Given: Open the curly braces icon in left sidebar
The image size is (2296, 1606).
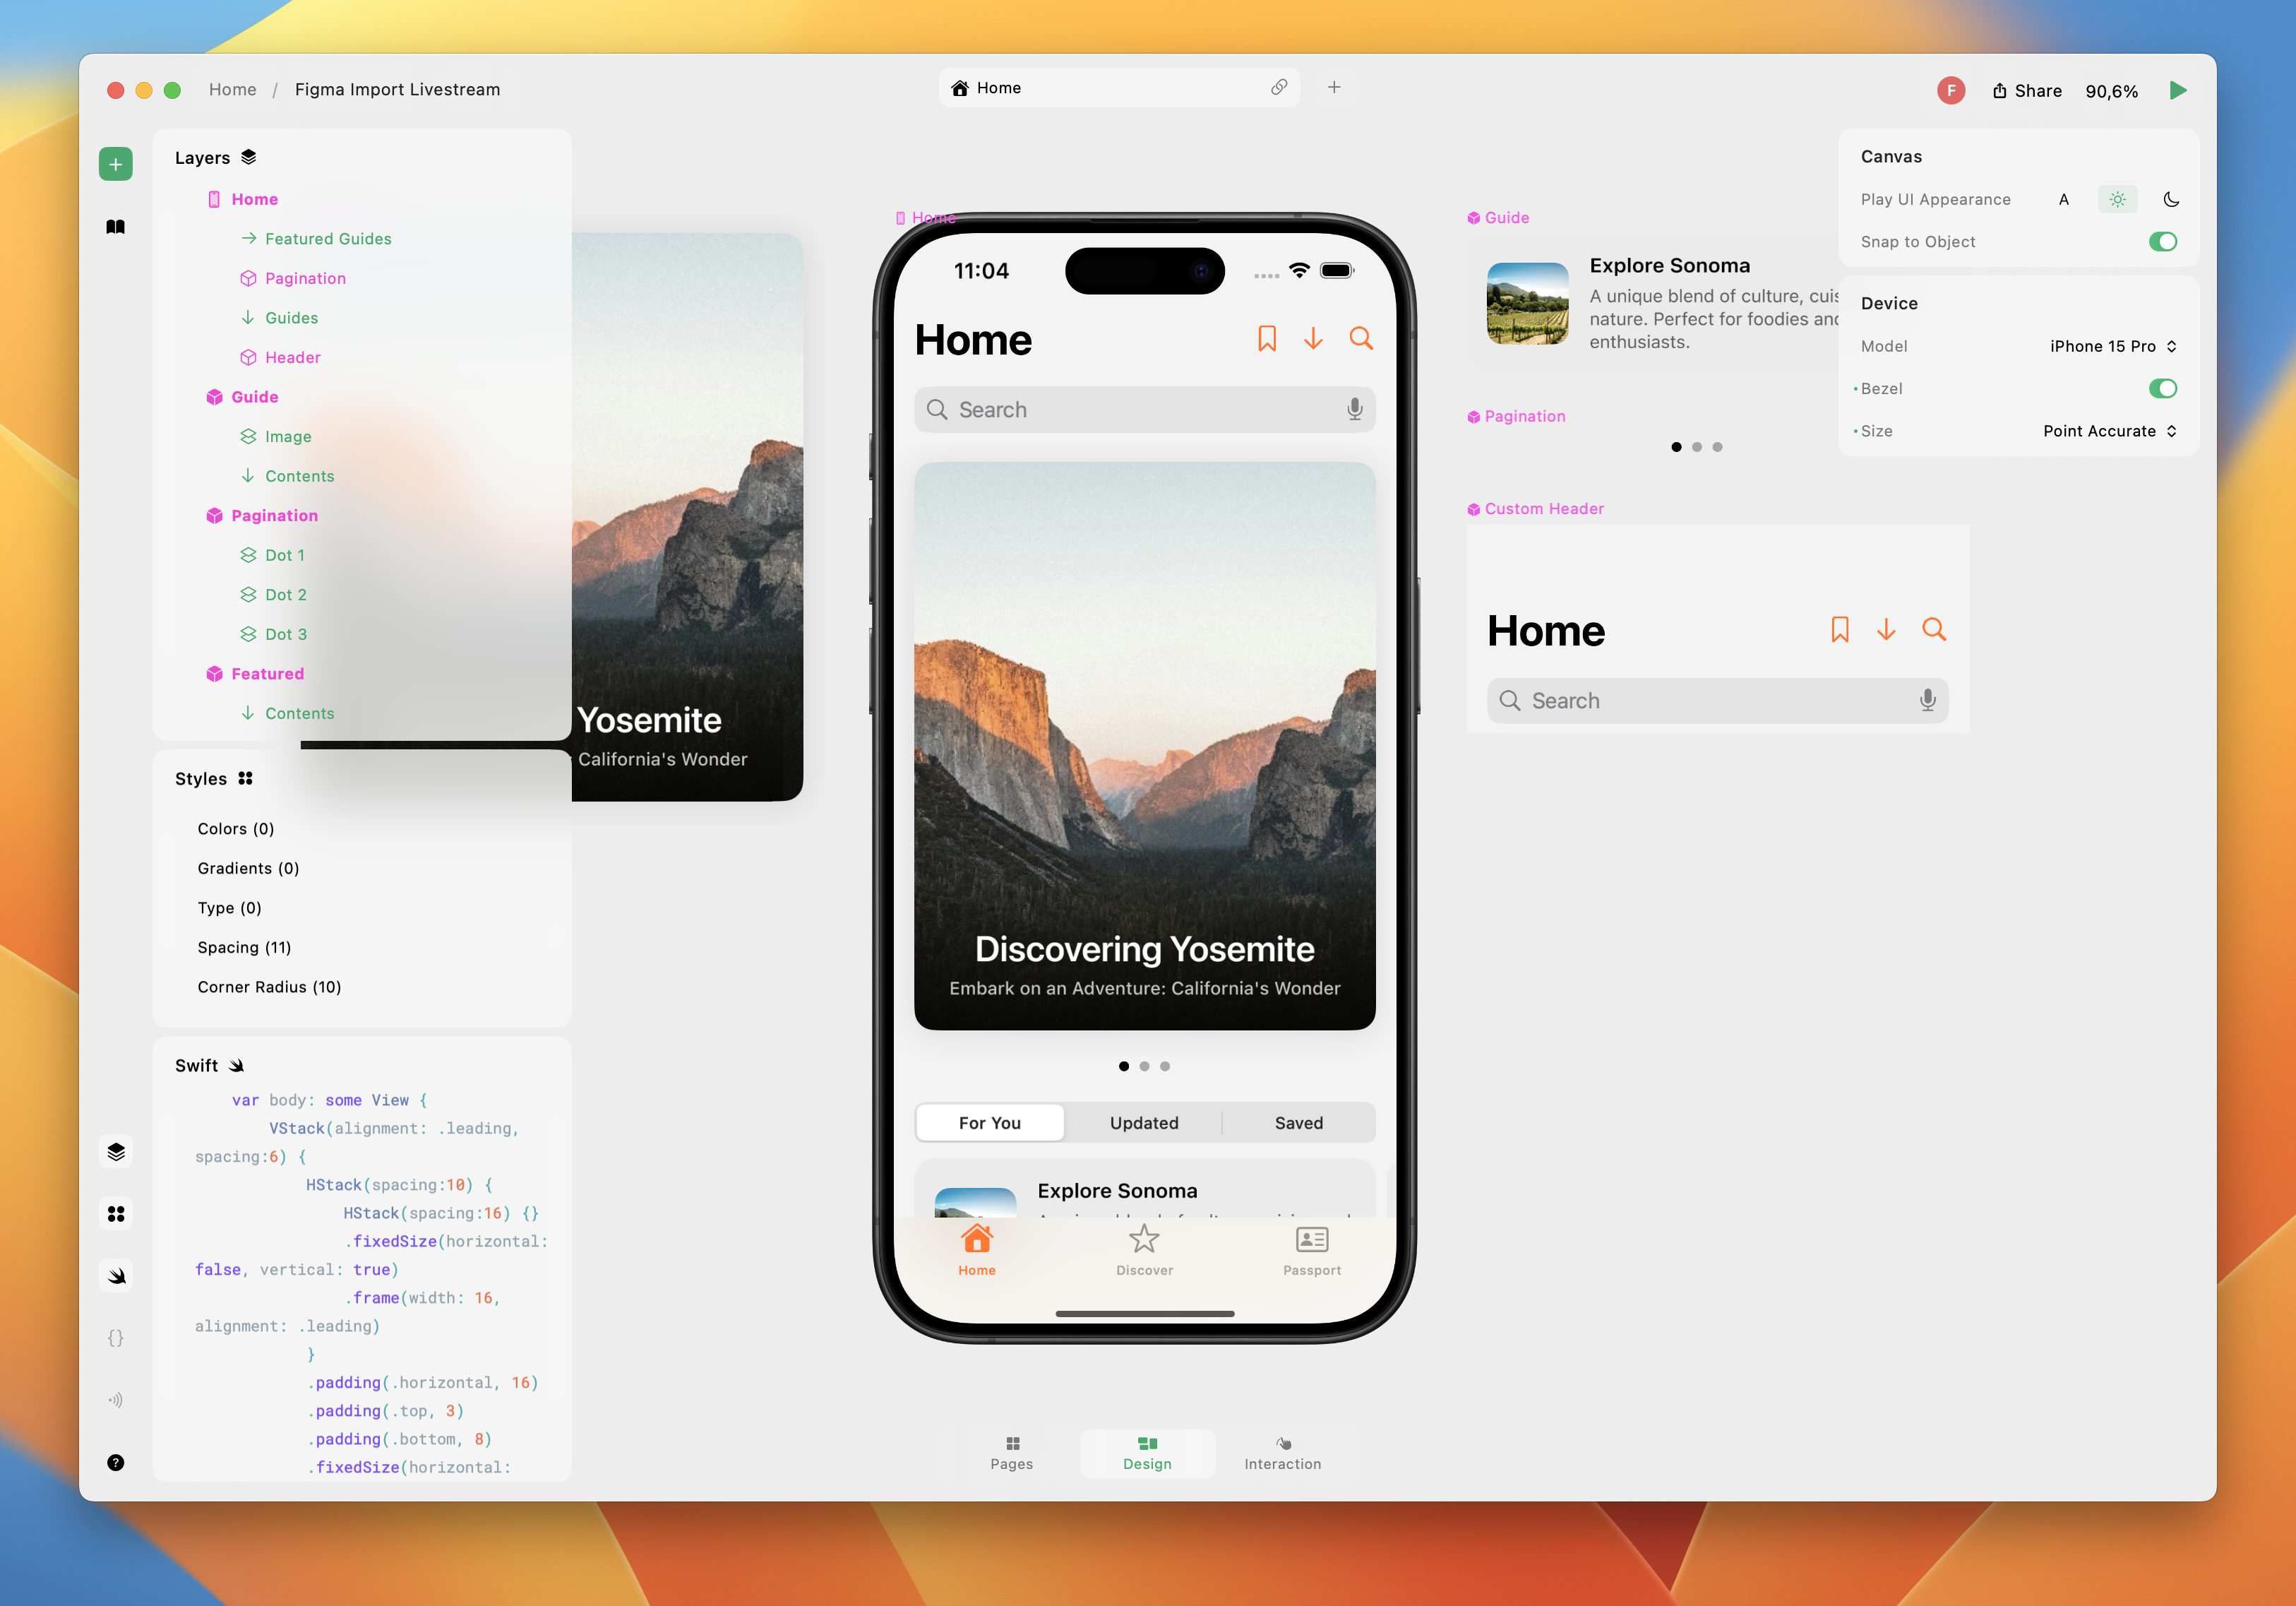Looking at the screenshot, I should point(116,1338).
